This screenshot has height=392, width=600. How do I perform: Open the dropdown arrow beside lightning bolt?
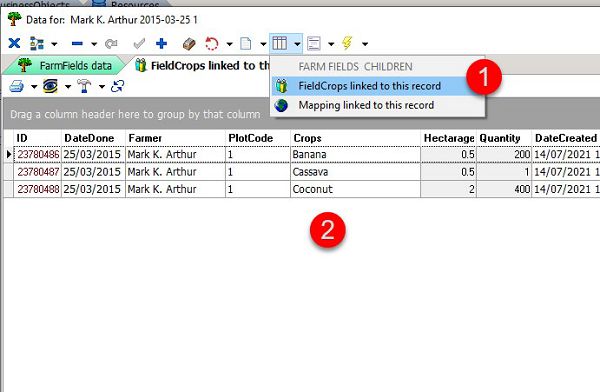click(365, 44)
